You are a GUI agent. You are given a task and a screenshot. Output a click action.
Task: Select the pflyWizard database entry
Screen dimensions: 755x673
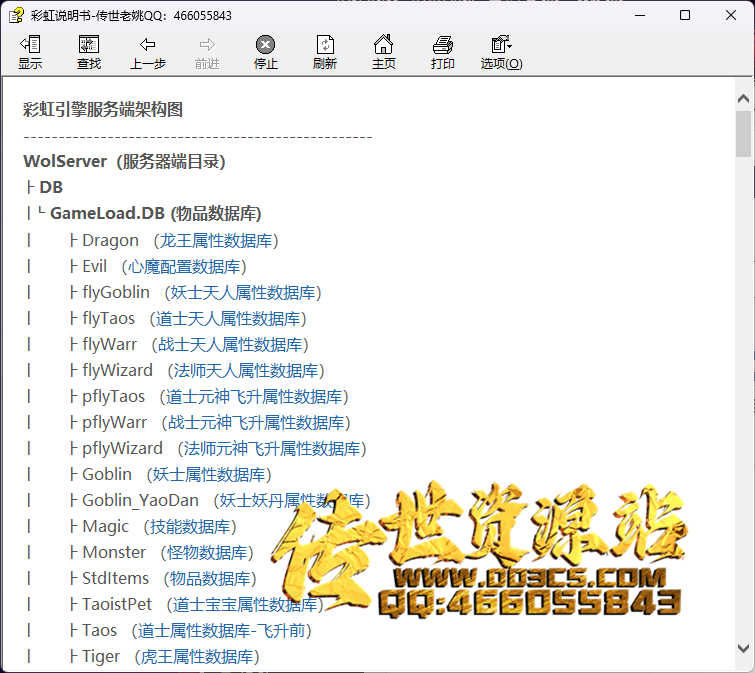coord(122,448)
